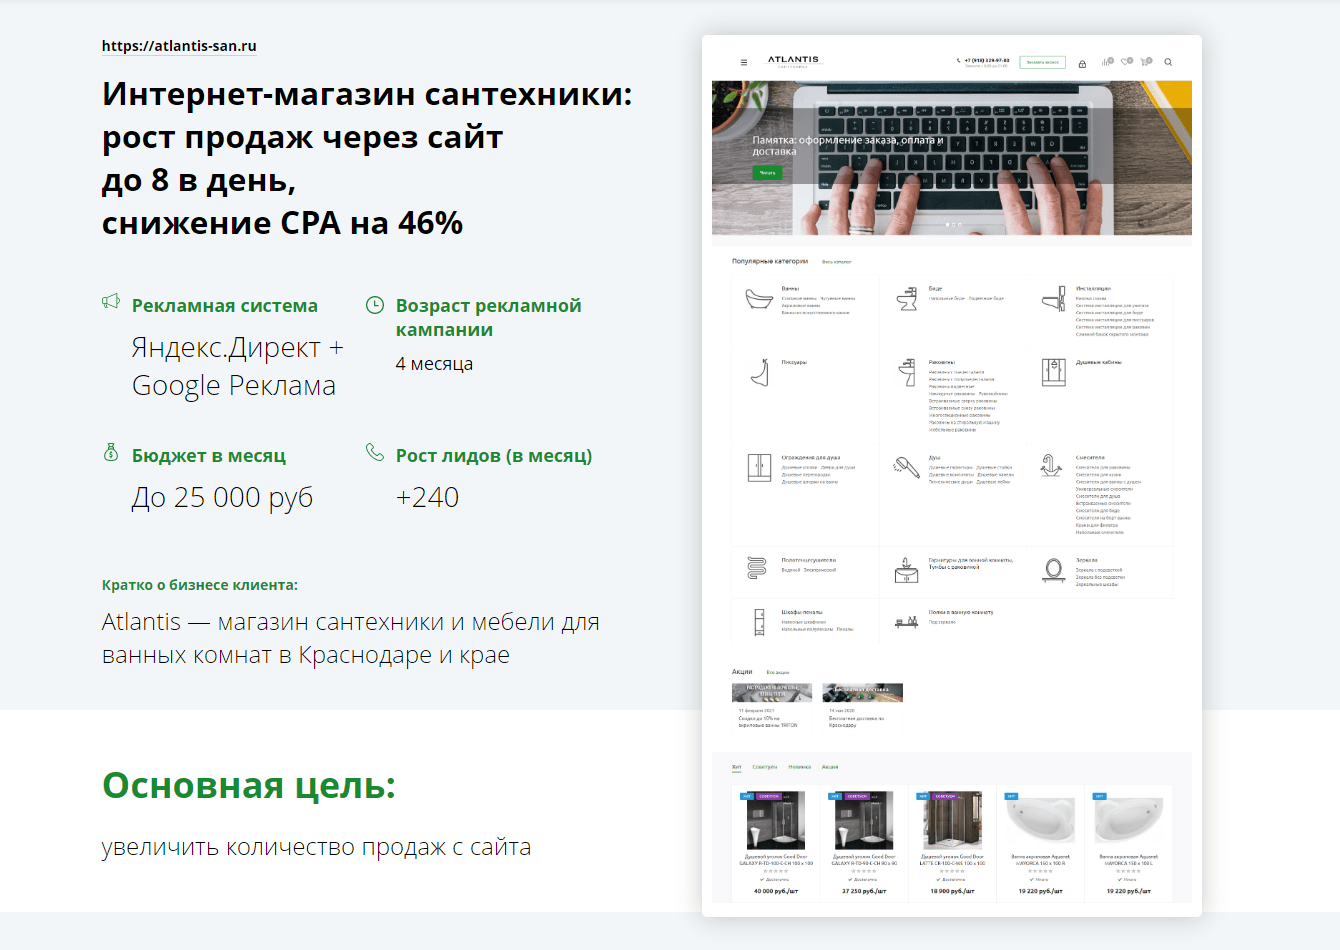Switch to the Советуем tab
Image resolution: width=1340 pixels, height=950 pixels.
coord(765,767)
